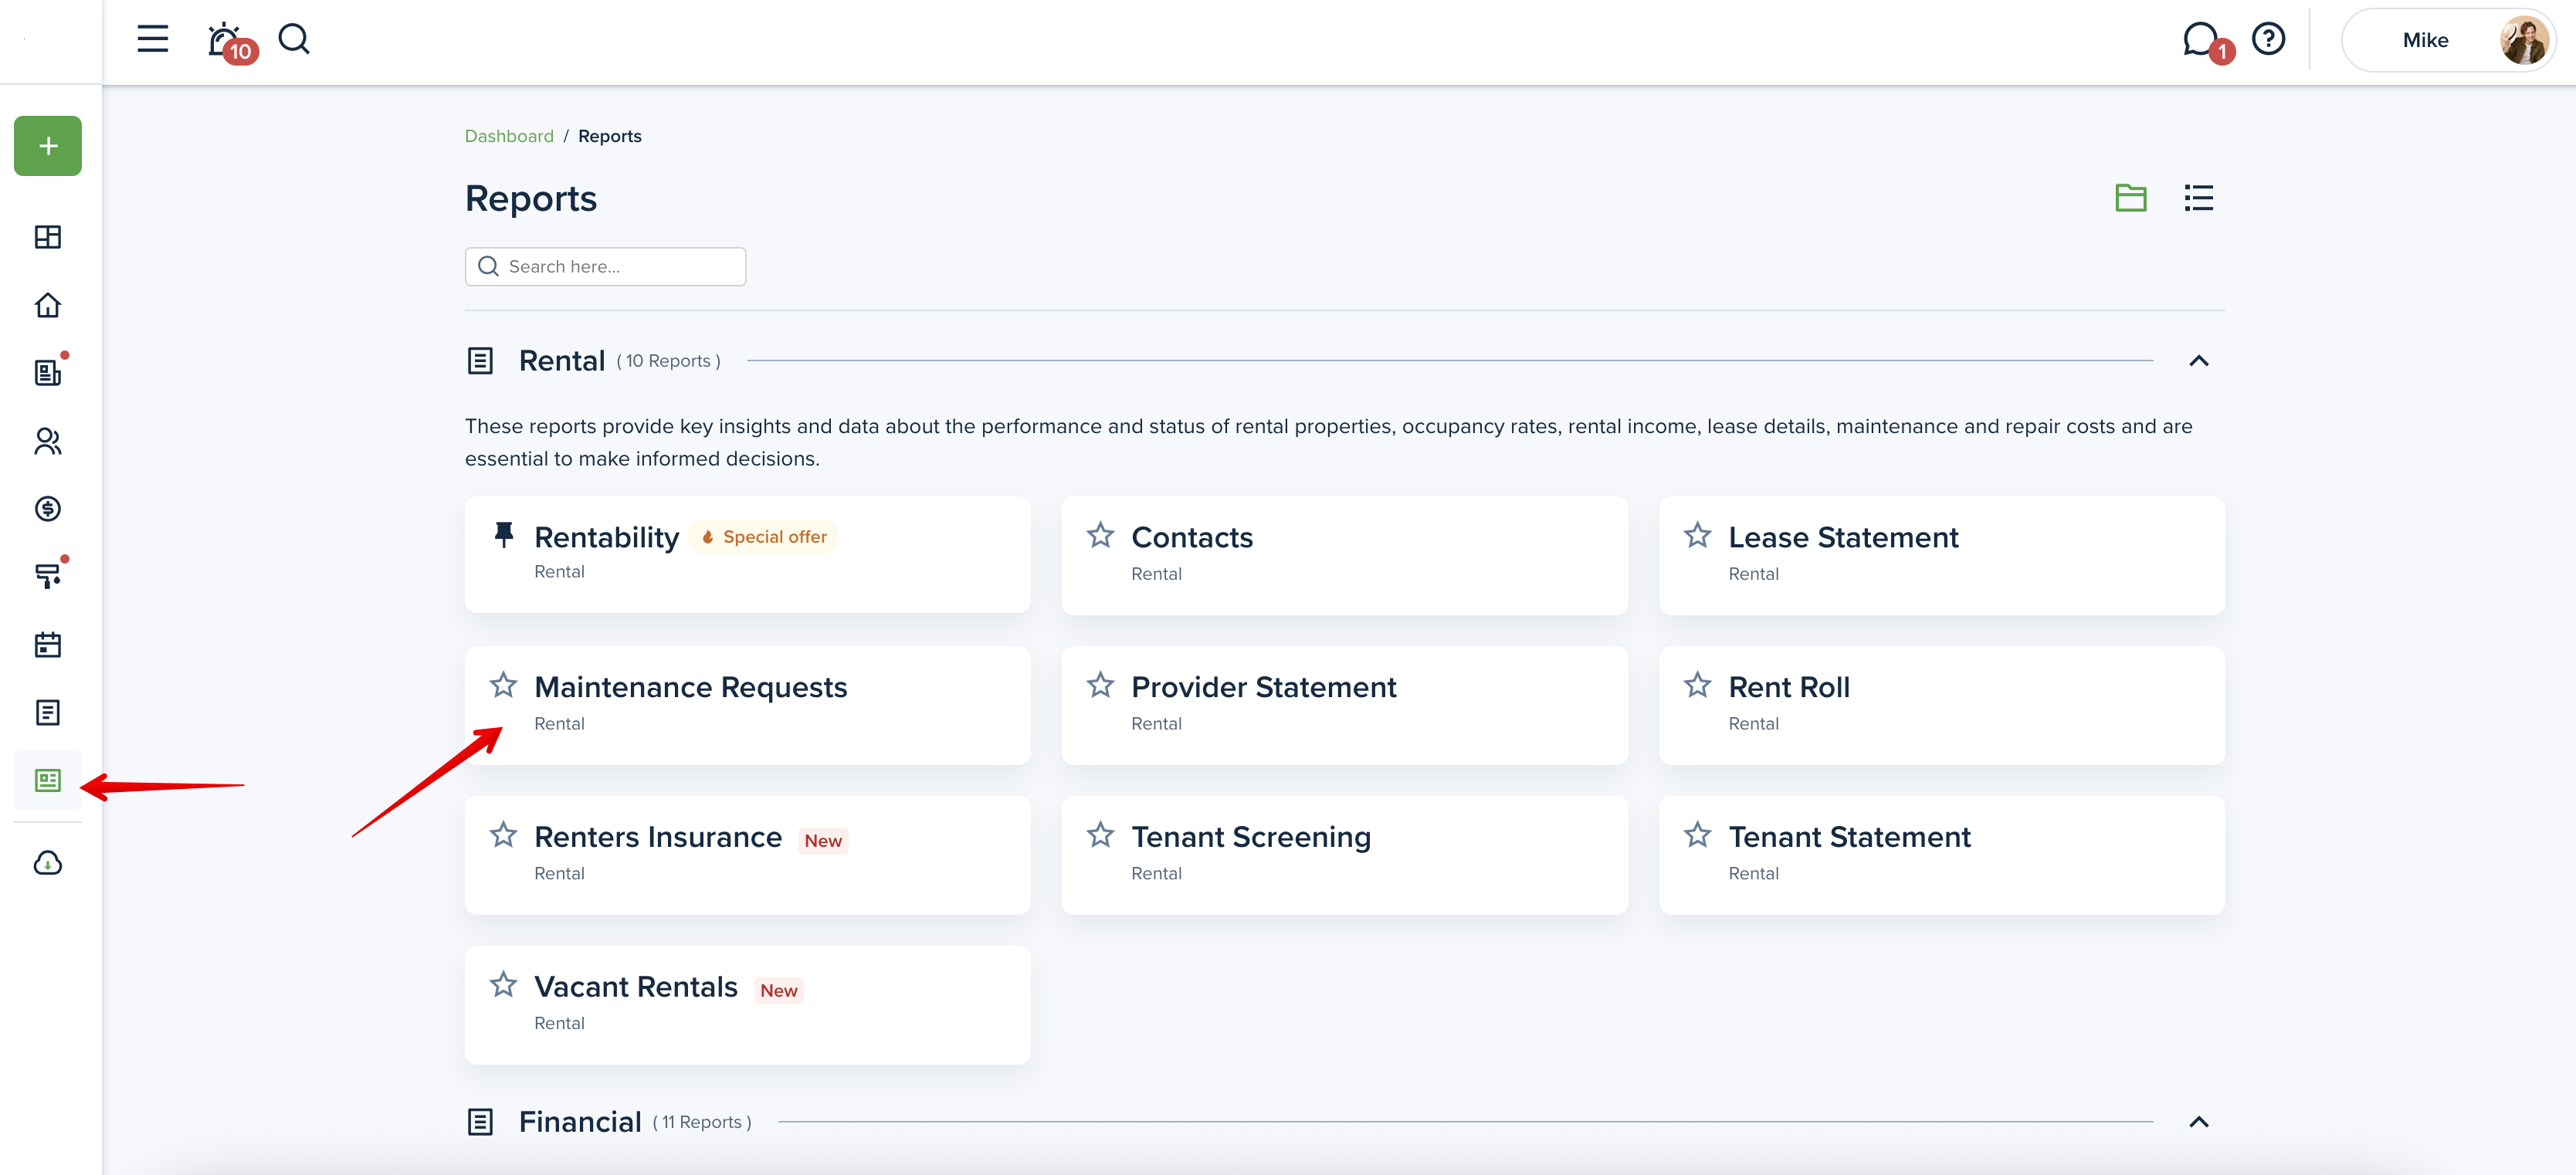Viewport: 2576px width, 1175px height.
Task: Open the properties house icon in sidebar
Action: coord(48,305)
